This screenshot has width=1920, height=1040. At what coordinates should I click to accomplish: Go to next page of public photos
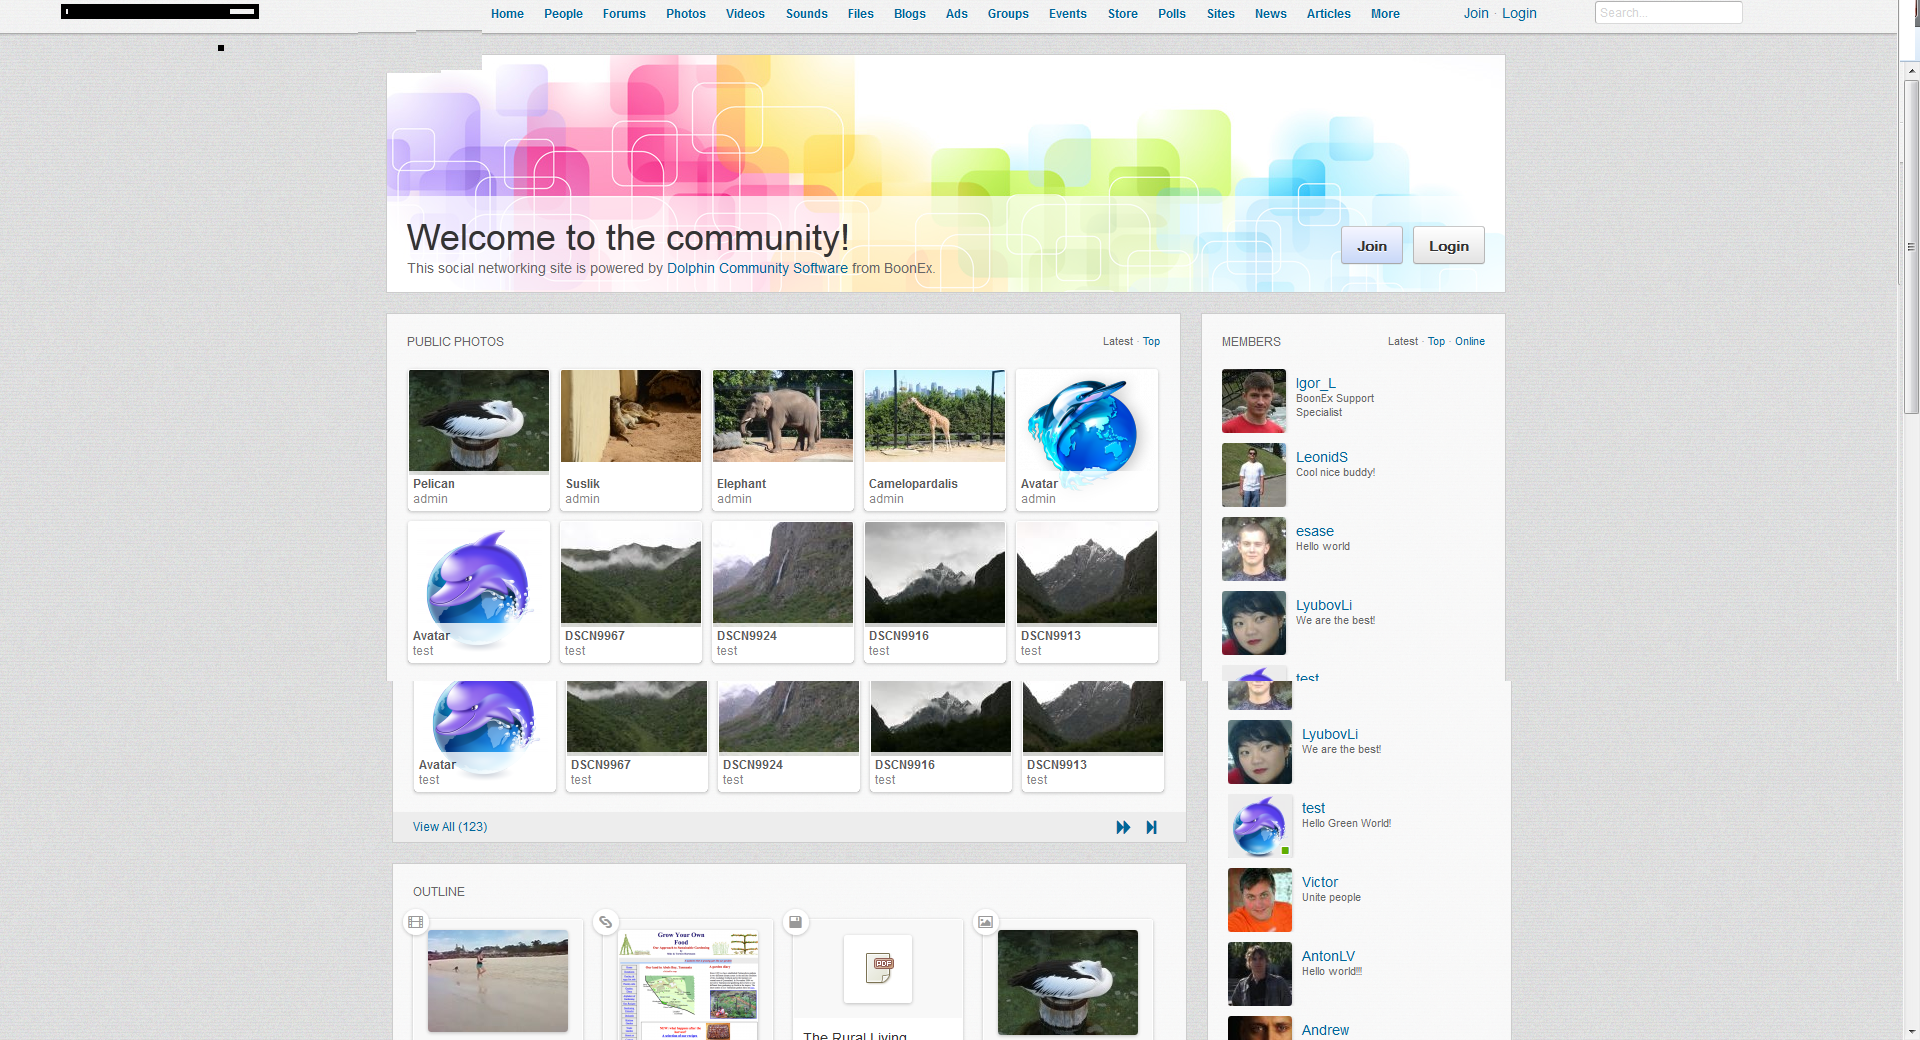(1123, 827)
